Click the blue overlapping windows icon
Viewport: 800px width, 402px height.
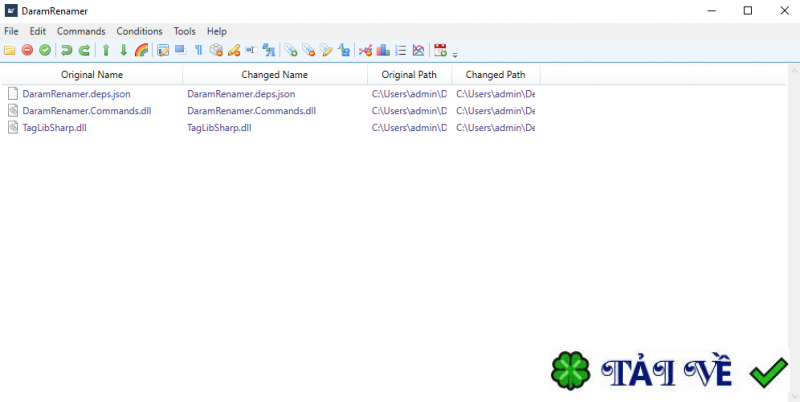181,50
